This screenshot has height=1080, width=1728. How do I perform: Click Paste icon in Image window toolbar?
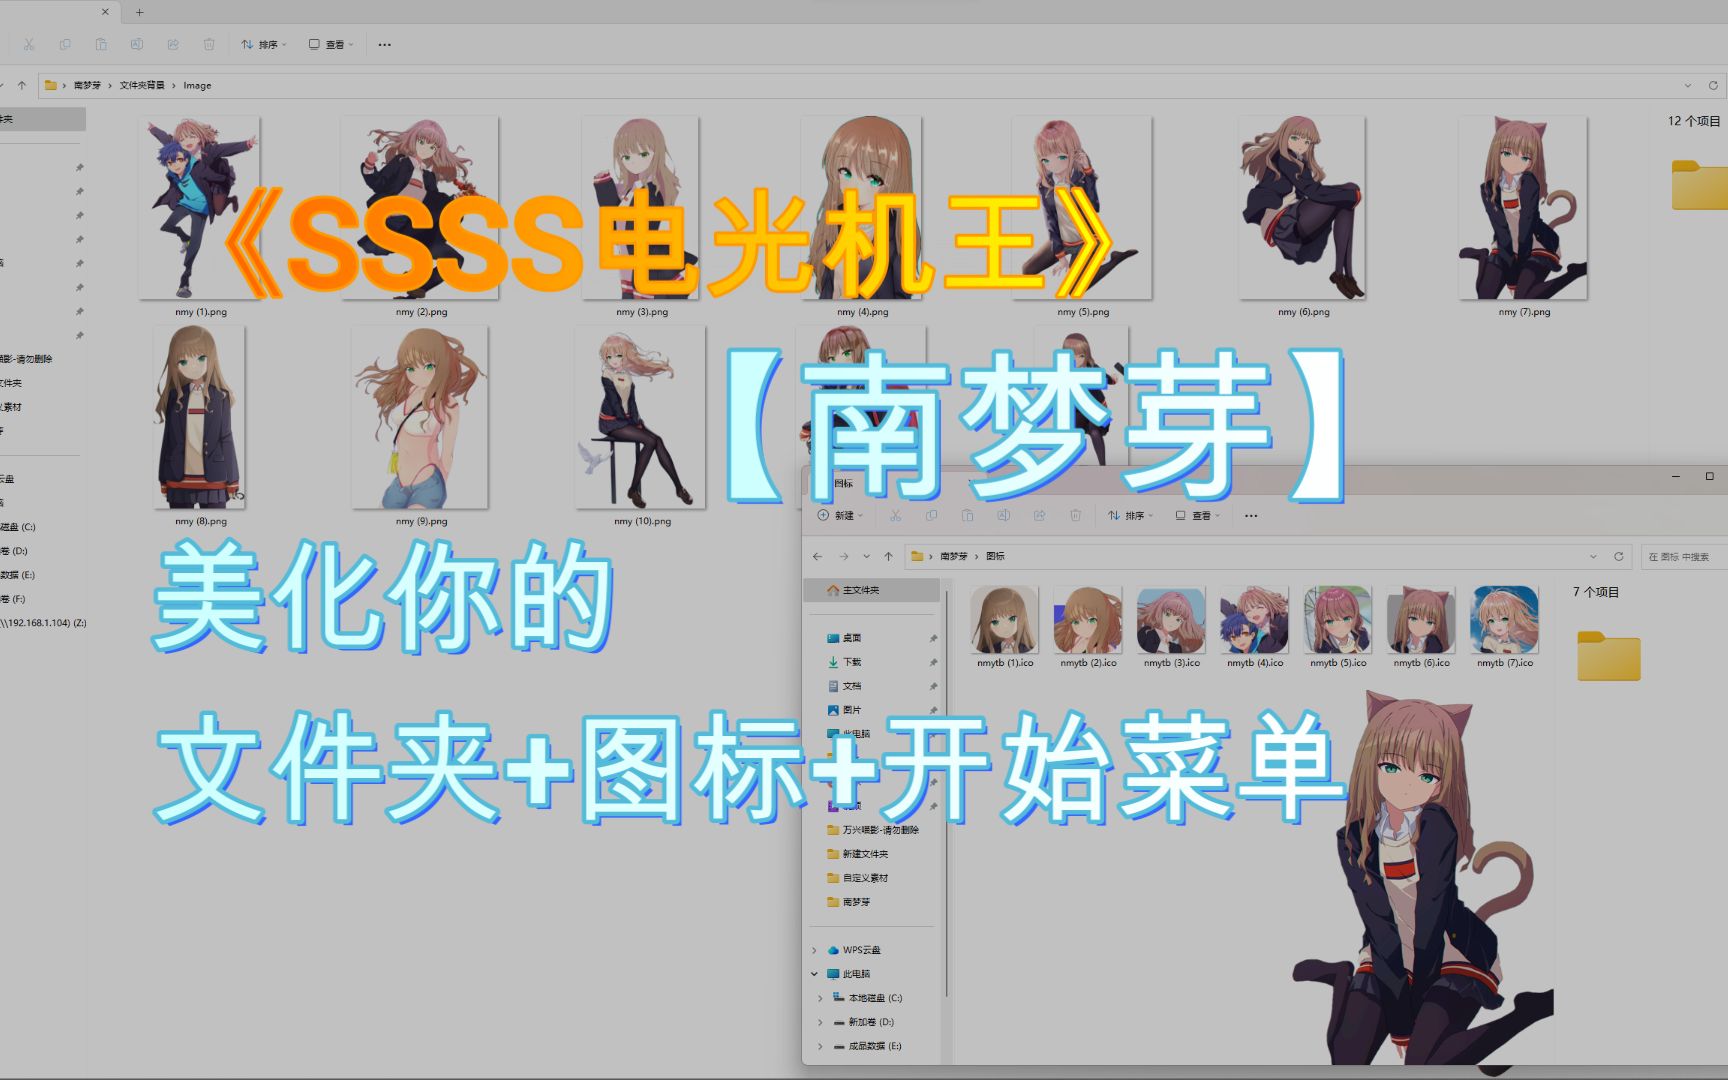point(101,44)
